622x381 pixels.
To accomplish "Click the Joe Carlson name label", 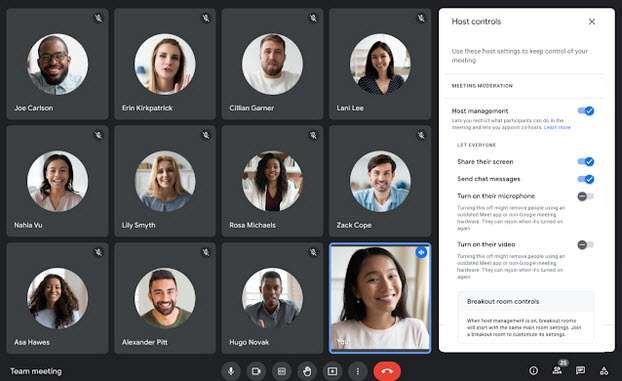I will tap(33, 108).
